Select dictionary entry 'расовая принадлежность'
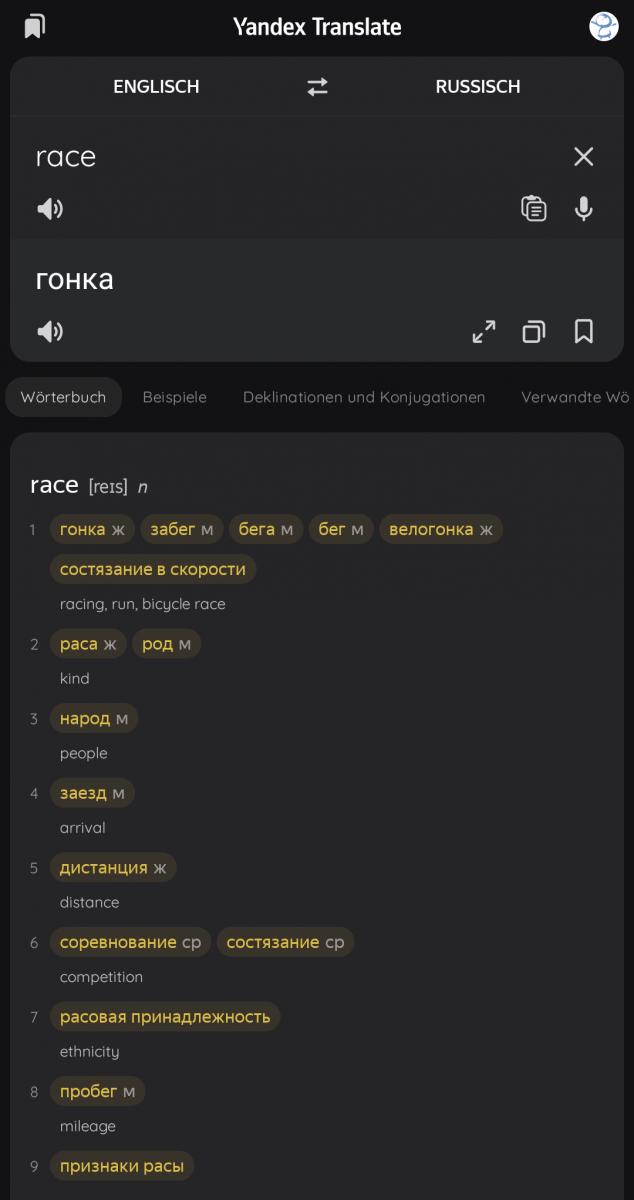The height and width of the screenshot is (1200, 634). tap(165, 1017)
